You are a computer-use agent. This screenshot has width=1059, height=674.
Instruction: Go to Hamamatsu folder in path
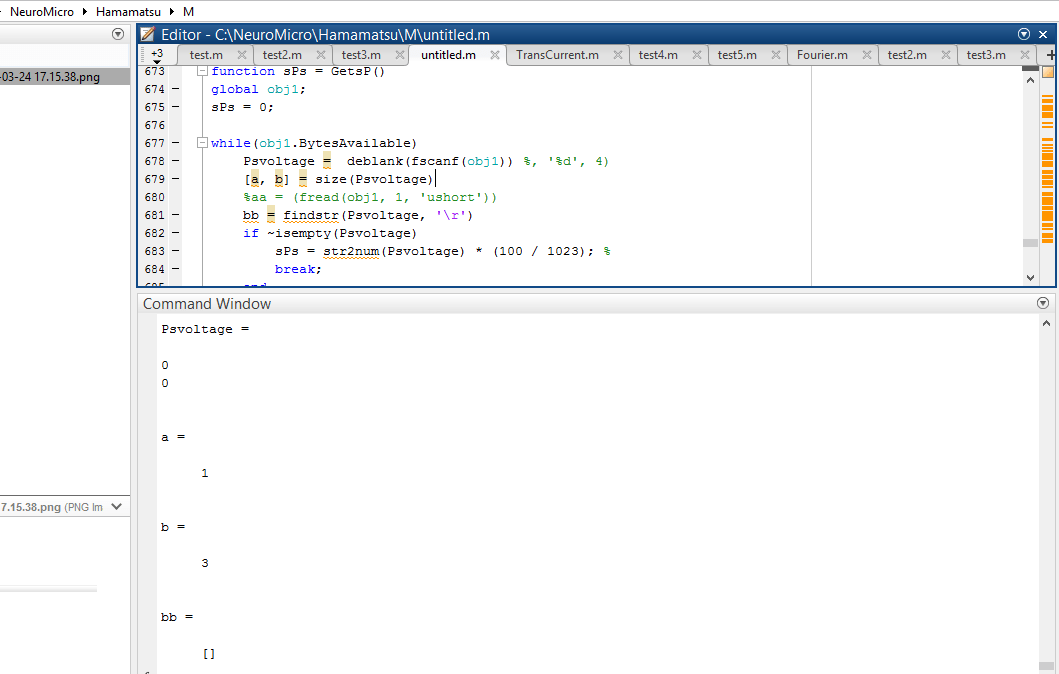128,11
